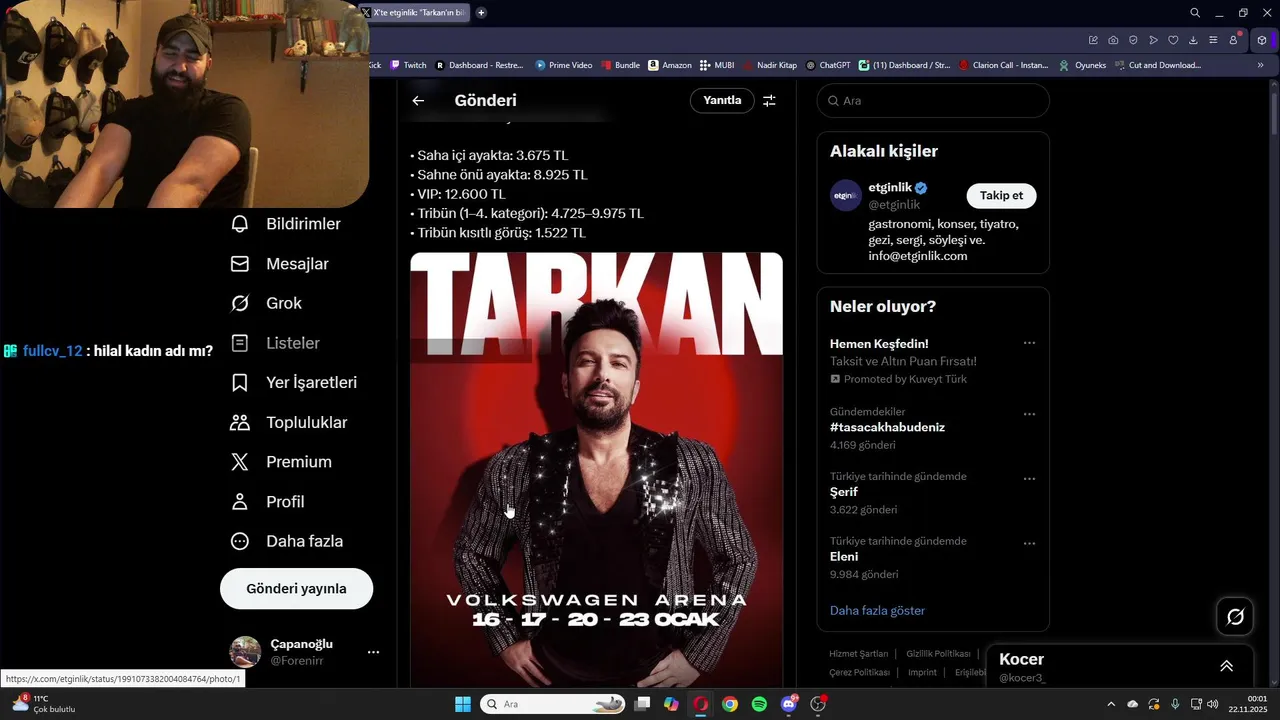Open Discord from the taskbar

point(789,704)
